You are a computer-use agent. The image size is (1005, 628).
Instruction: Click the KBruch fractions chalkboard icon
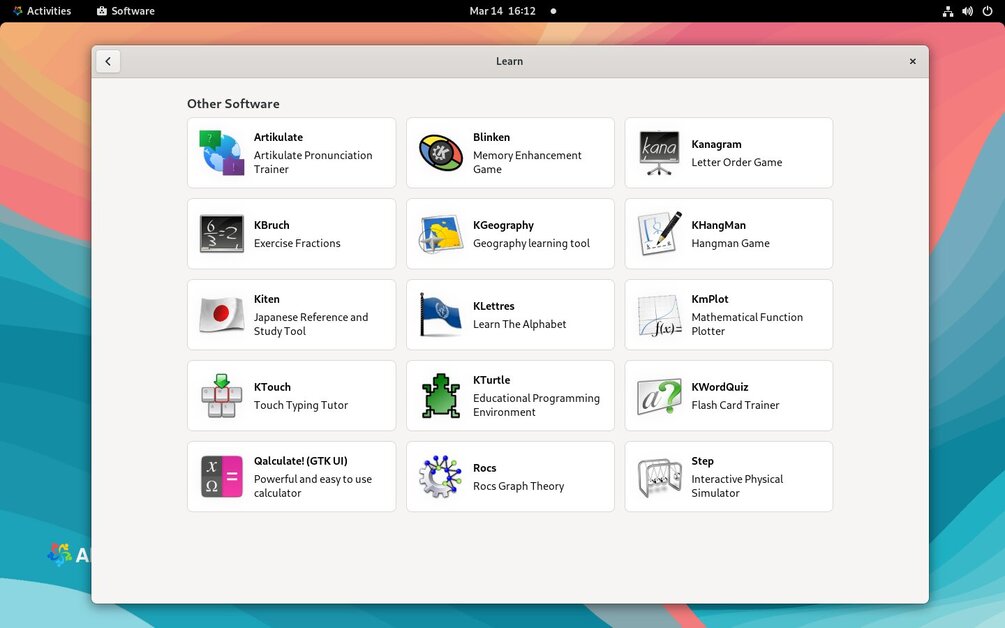tap(222, 234)
